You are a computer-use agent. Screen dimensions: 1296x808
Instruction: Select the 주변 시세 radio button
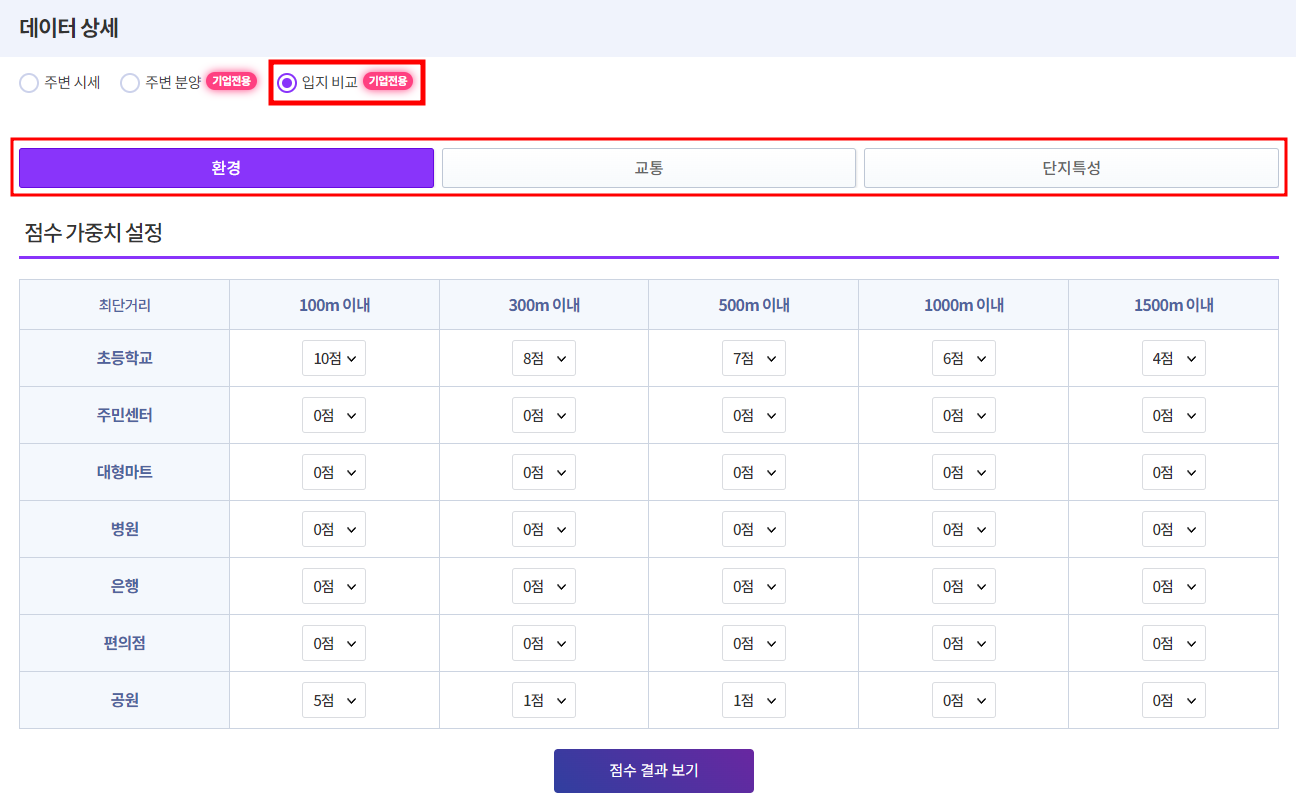click(x=29, y=83)
